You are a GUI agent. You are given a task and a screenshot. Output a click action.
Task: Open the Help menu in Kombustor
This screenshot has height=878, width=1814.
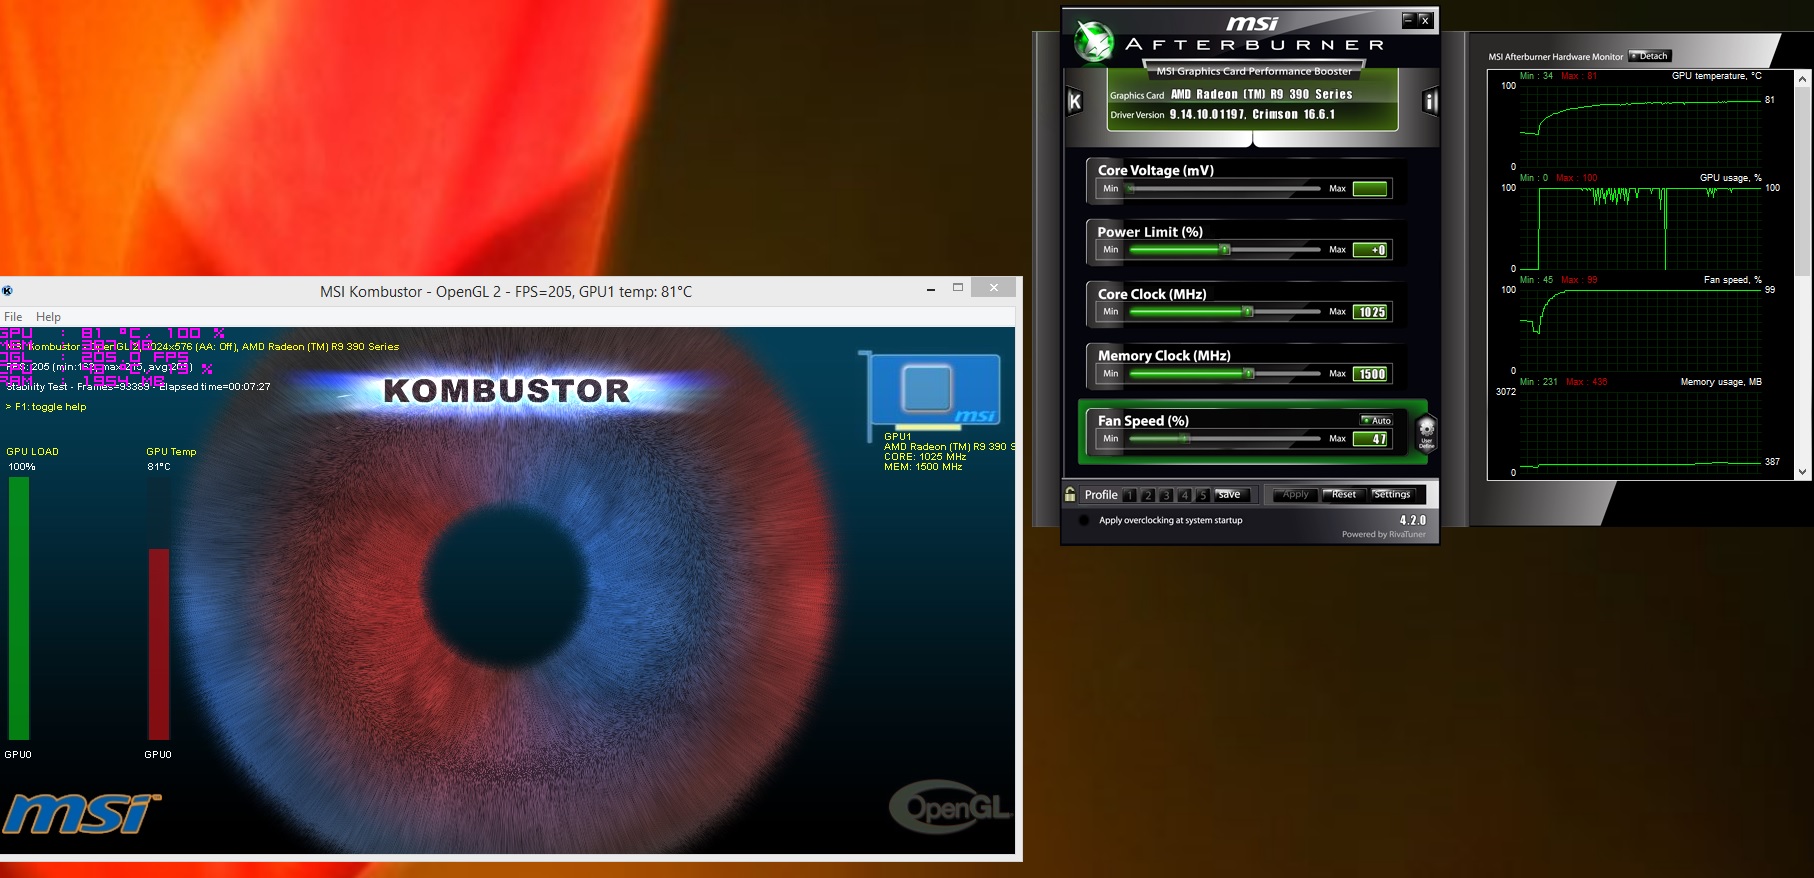tap(48, 317)
